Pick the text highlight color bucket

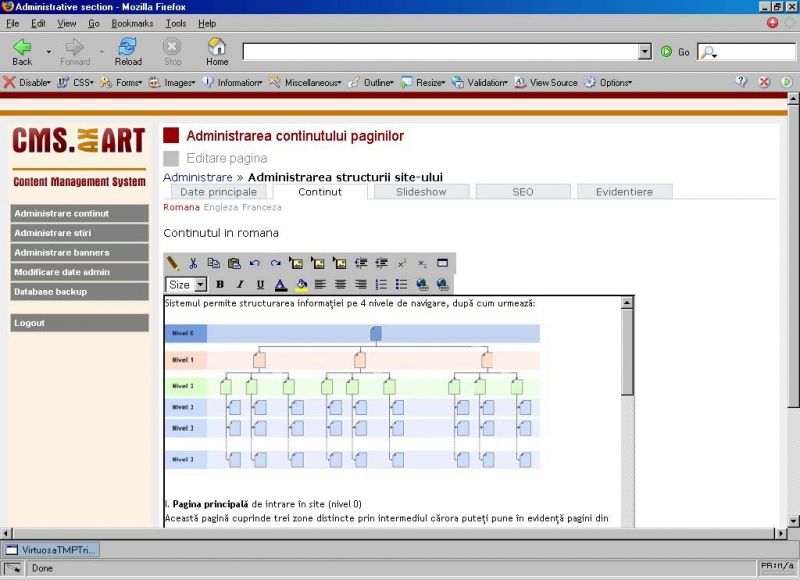(301, 285)
